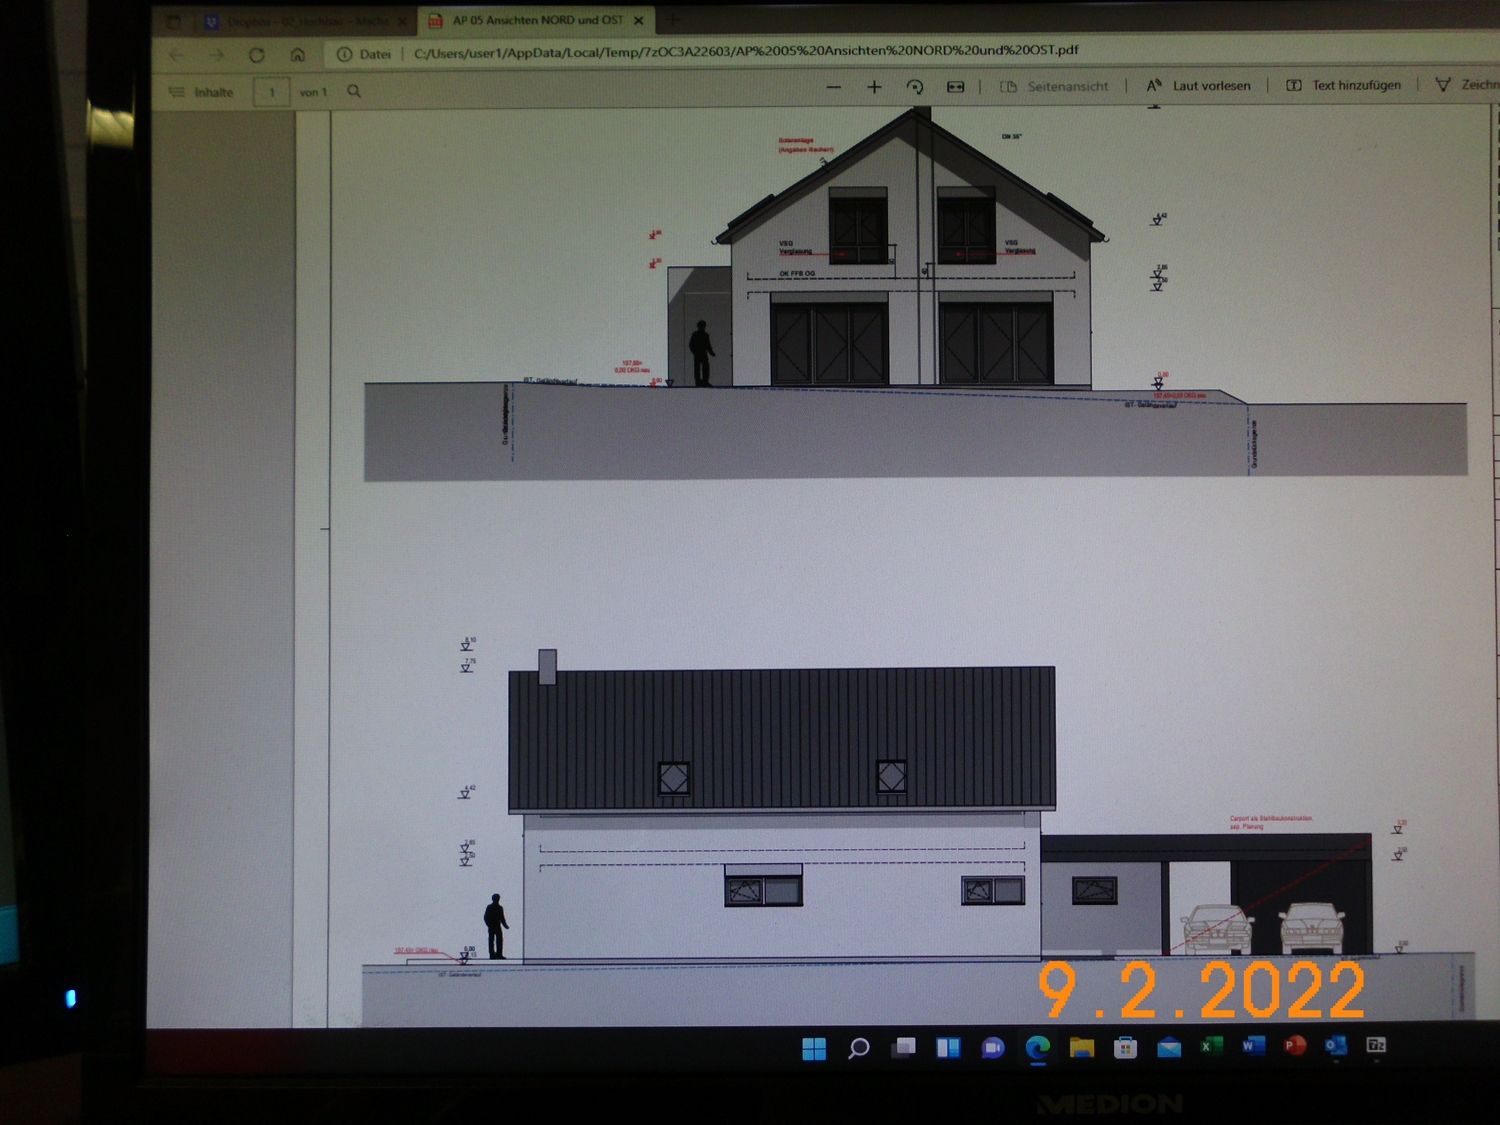Click the address bar with PDF path
This screenshot has width=1500, height=1125.
(745, 51)
